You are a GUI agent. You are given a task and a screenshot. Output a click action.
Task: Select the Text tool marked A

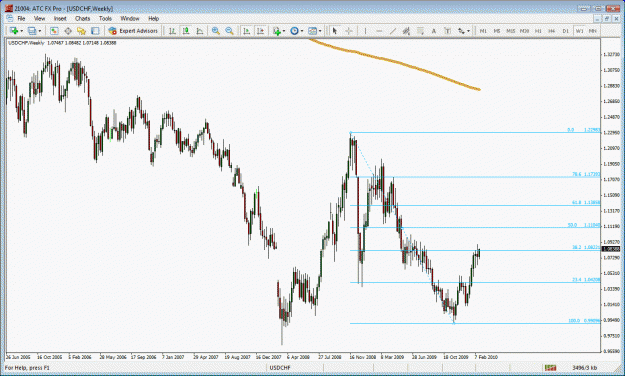tap(434, 31)
